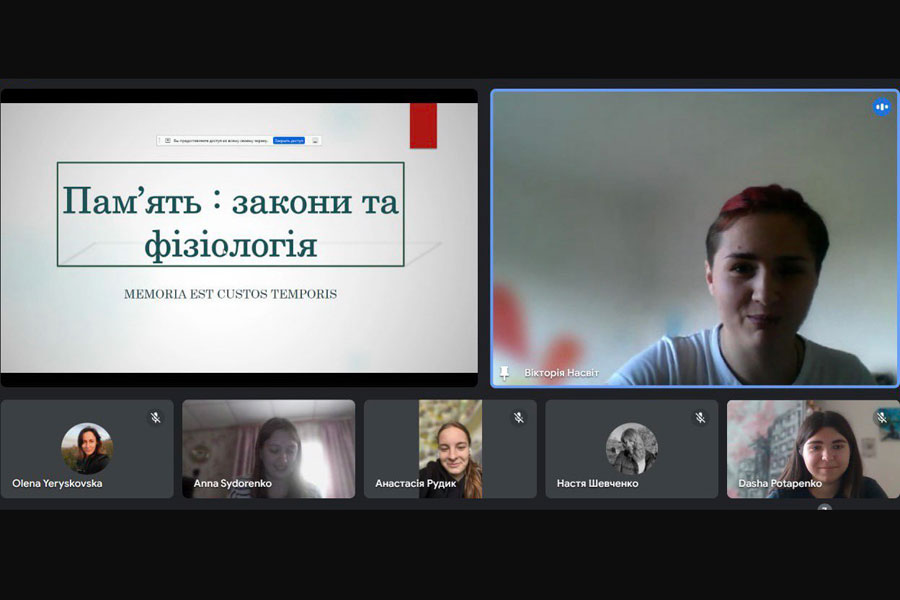This screenshot has width=900, height=600.
Task: Open Dasha Potapenko's video tile
Action: tap(813, 449)
